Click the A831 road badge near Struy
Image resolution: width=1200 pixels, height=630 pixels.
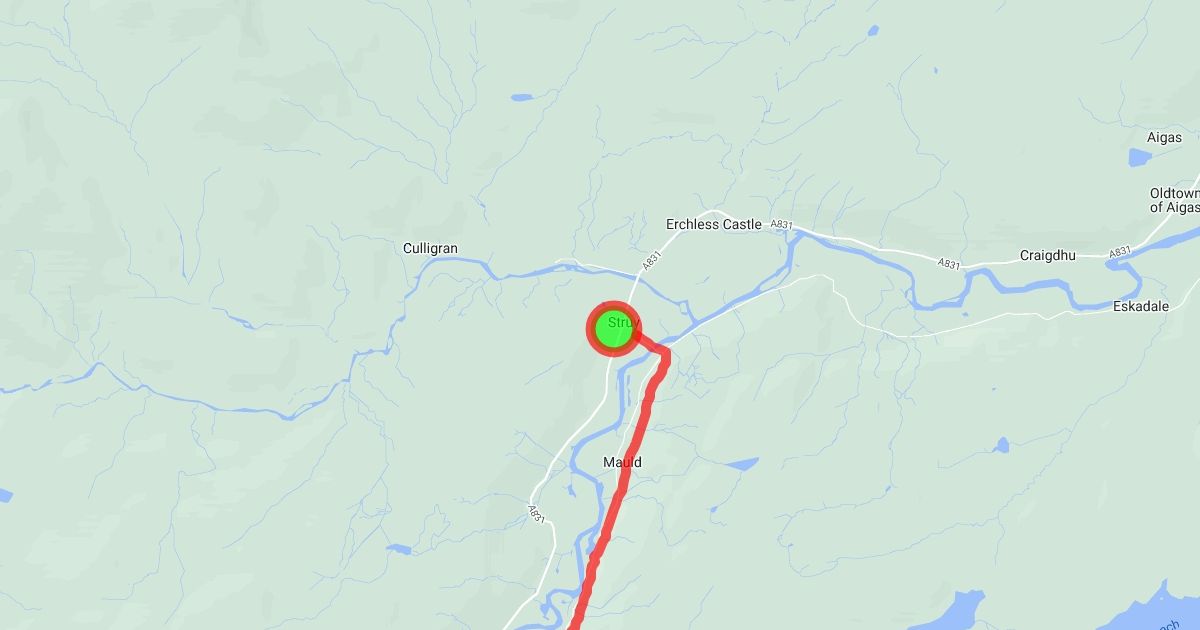[x=652, y=262]
